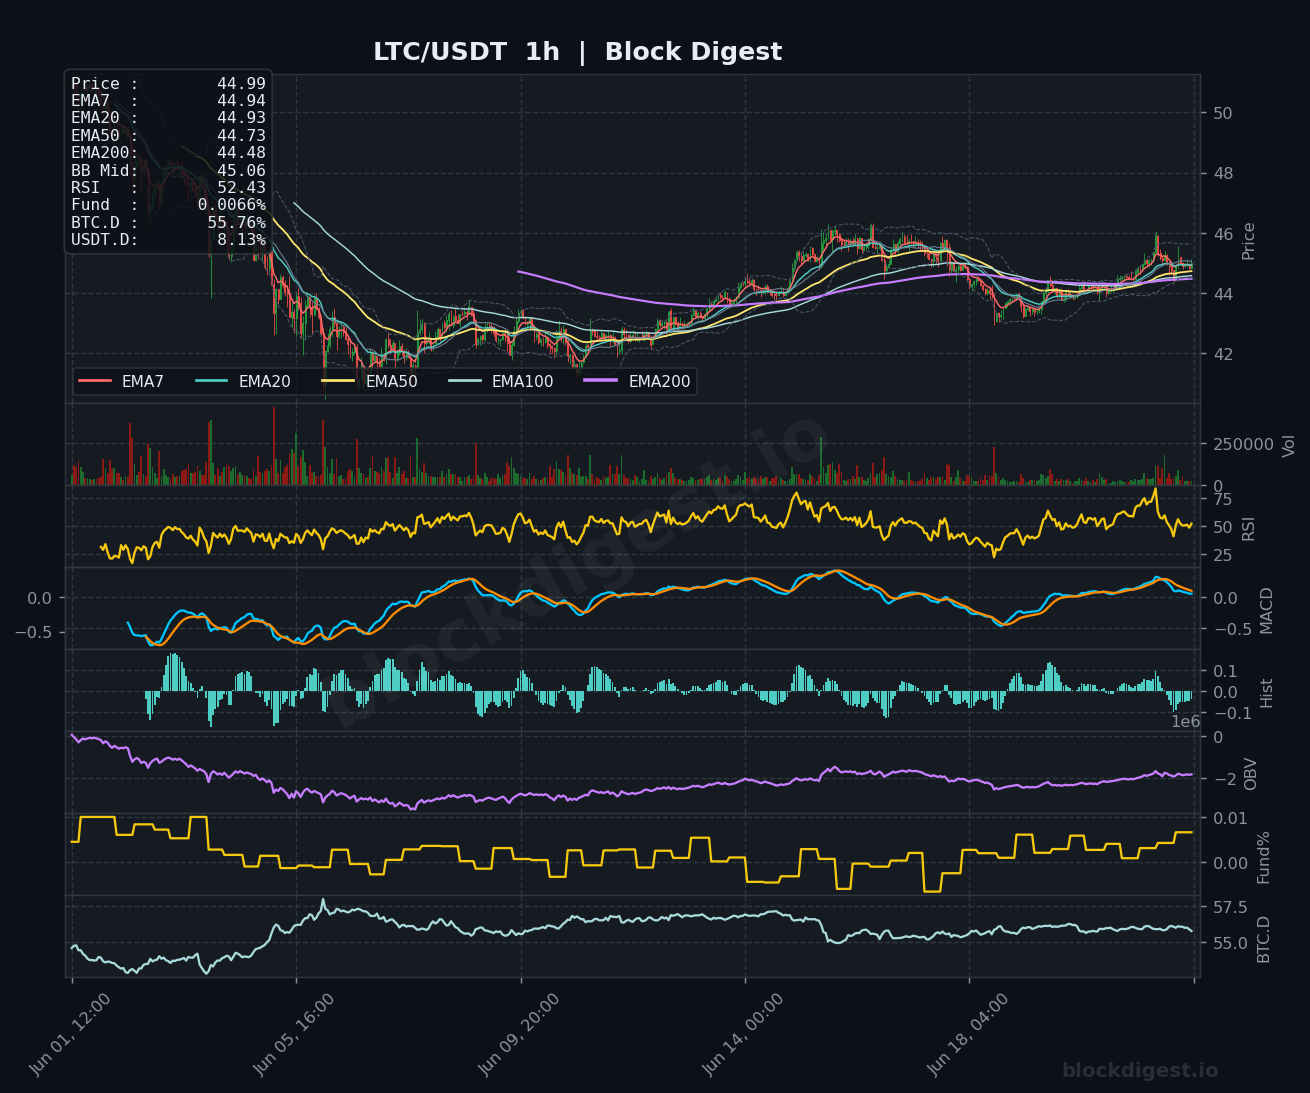Viewport: 1310px width, 1093px height.
Task: Click the EMA50 value 44.73 in info box
Action: tap(241, 136)
